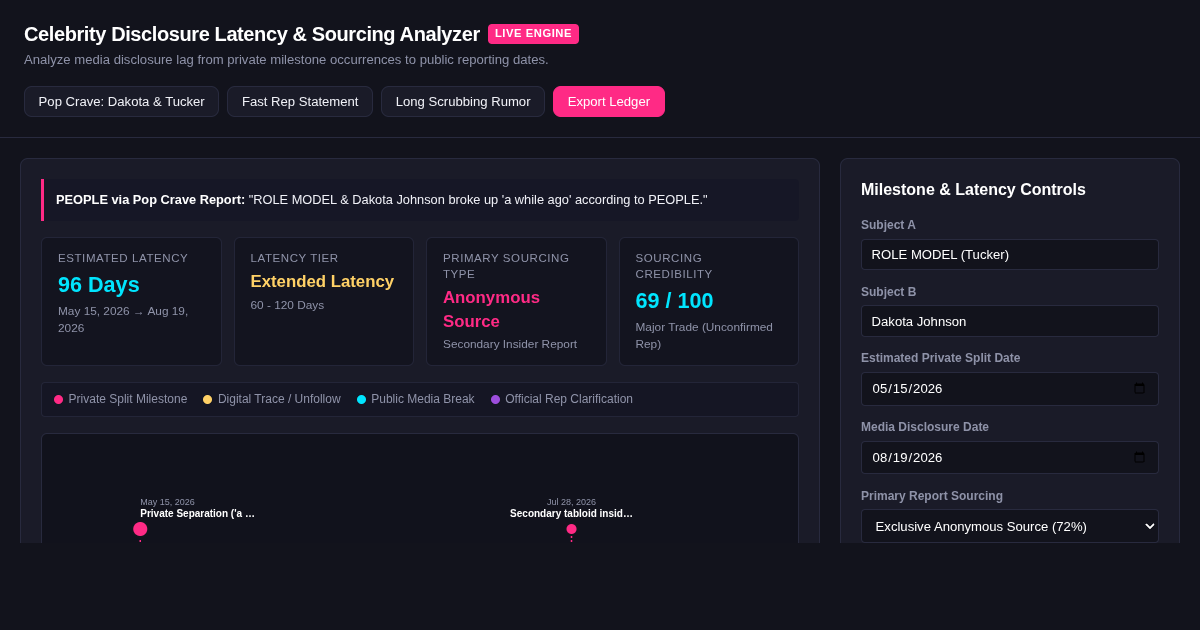This screenshot has height=630, width=1200.
Task: Click the Media Disclosure Date field
Action: tap(1010, 457)
